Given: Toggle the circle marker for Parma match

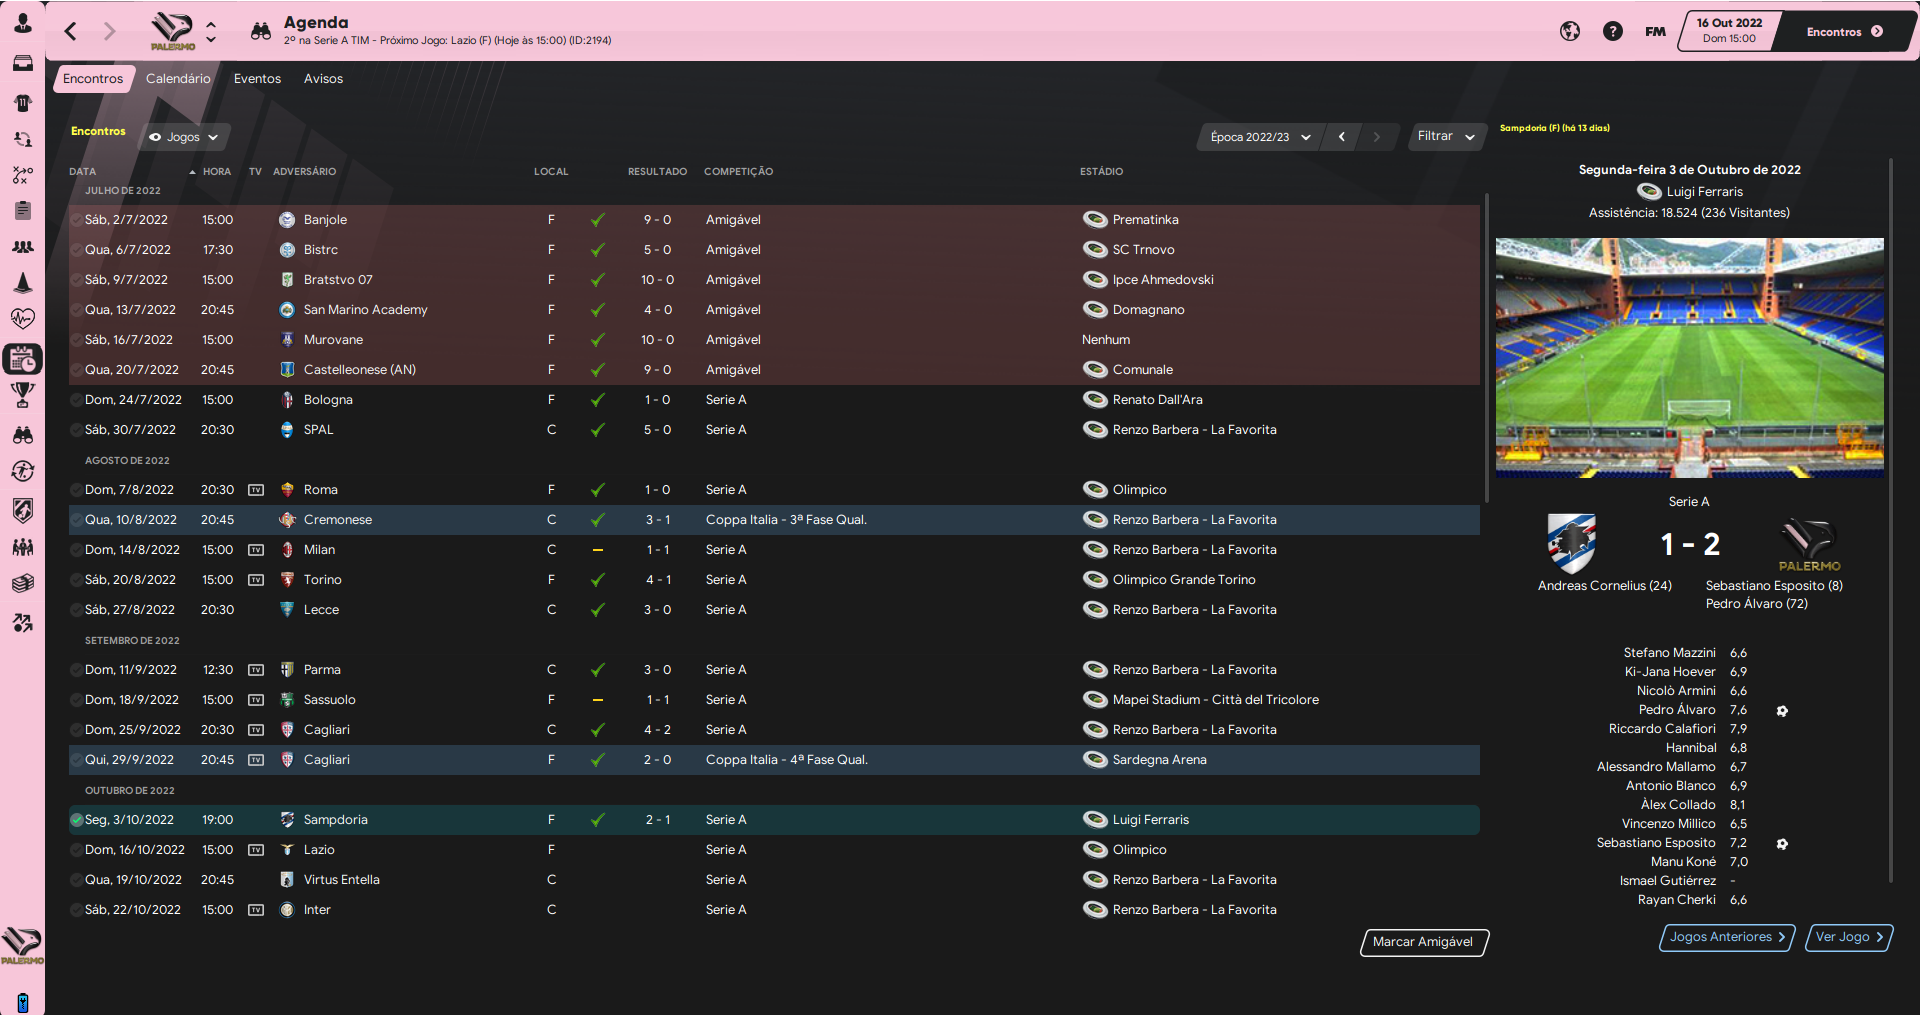Looking at the screenshot, I should pyautogui.click(x=76, y=670).
